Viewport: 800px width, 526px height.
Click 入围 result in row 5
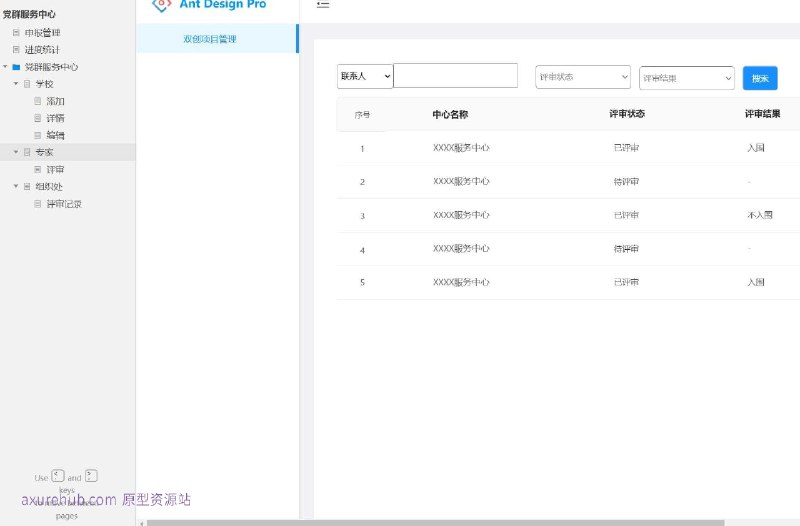point(756,282)
